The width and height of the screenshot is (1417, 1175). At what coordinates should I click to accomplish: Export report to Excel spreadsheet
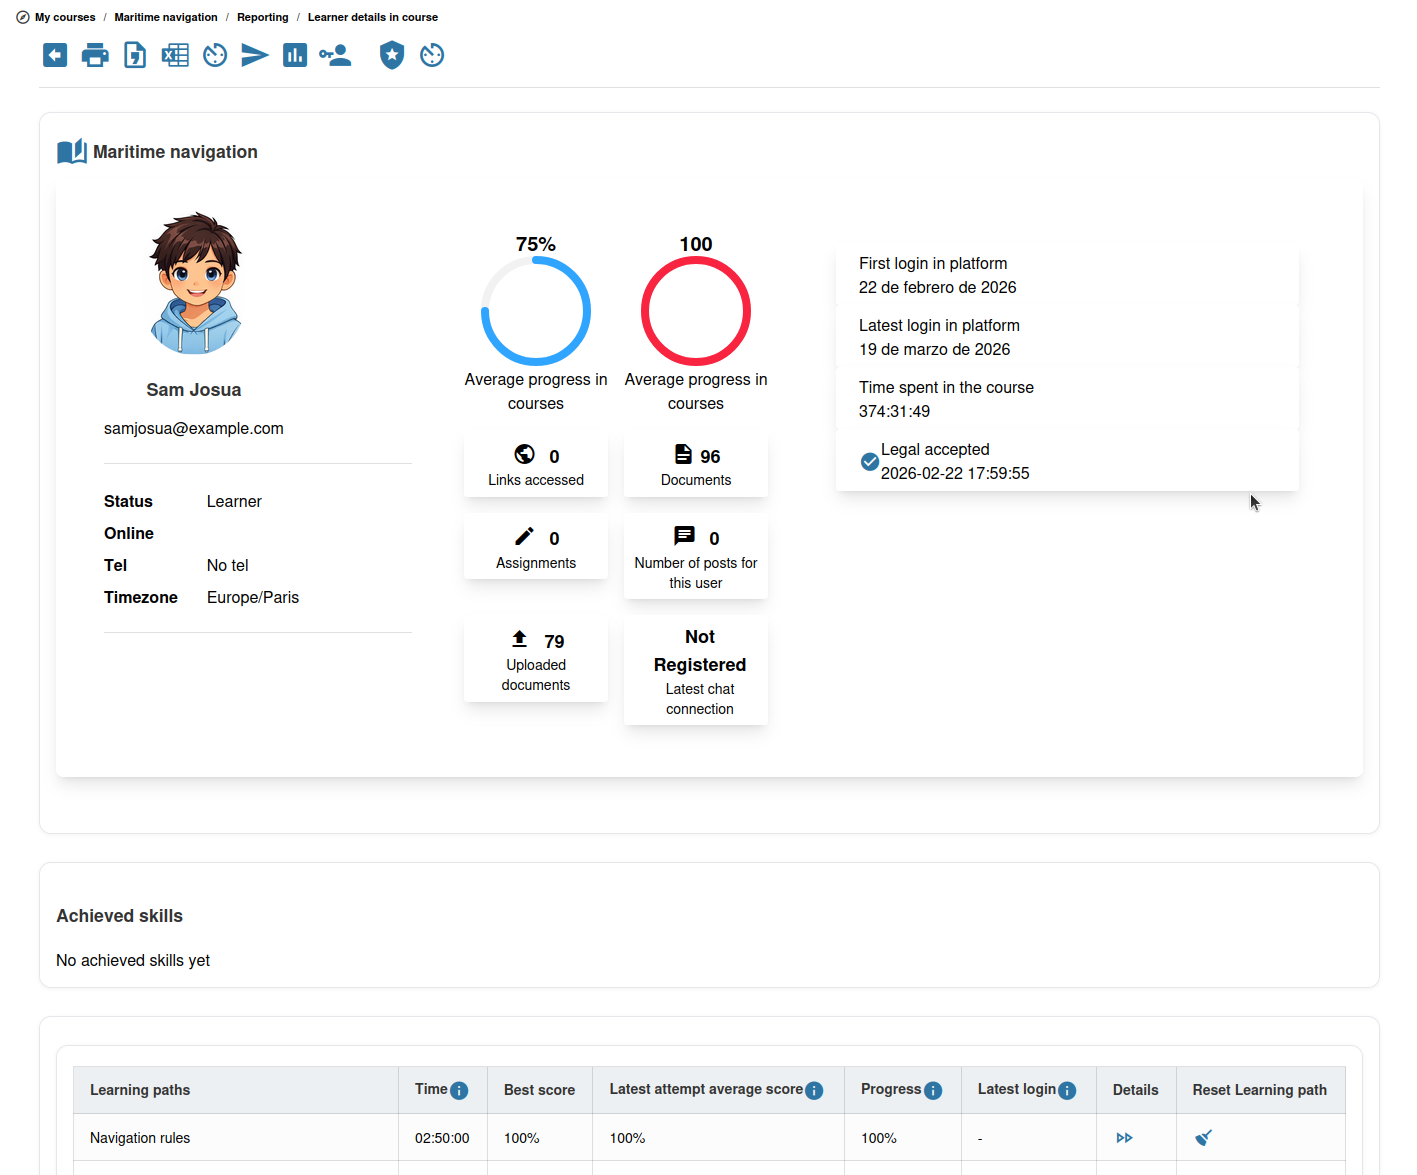click(x=175, y=55)
